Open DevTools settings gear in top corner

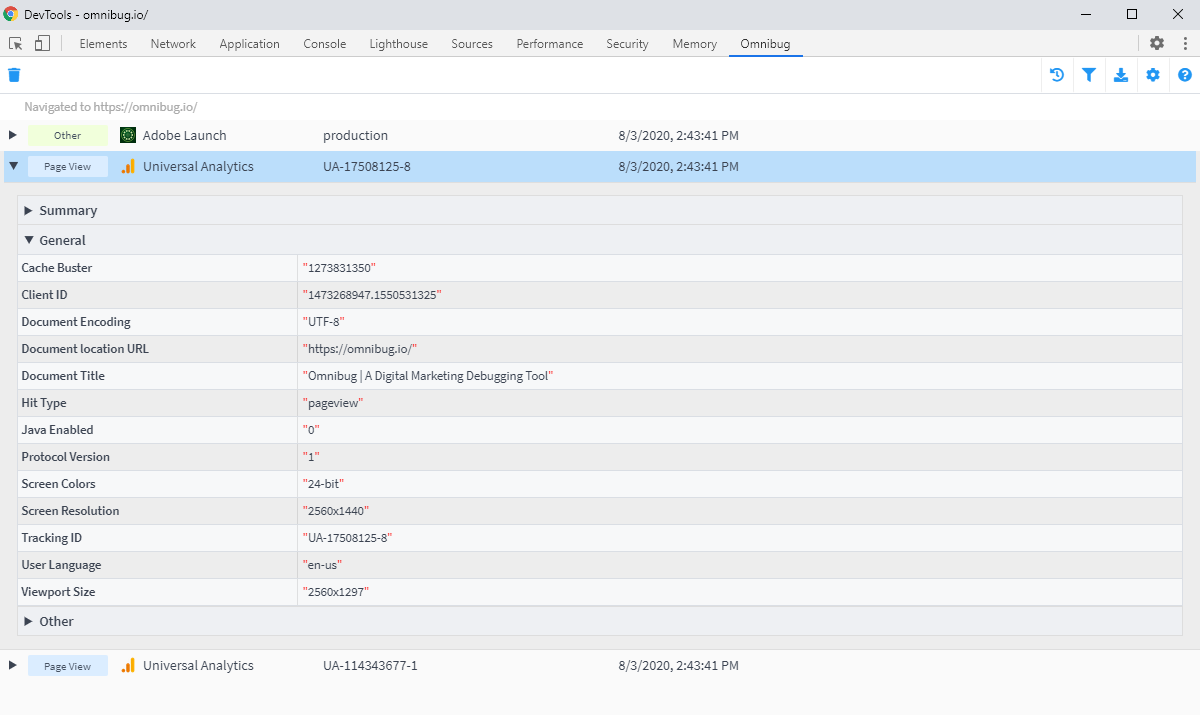coord(1156,43)
